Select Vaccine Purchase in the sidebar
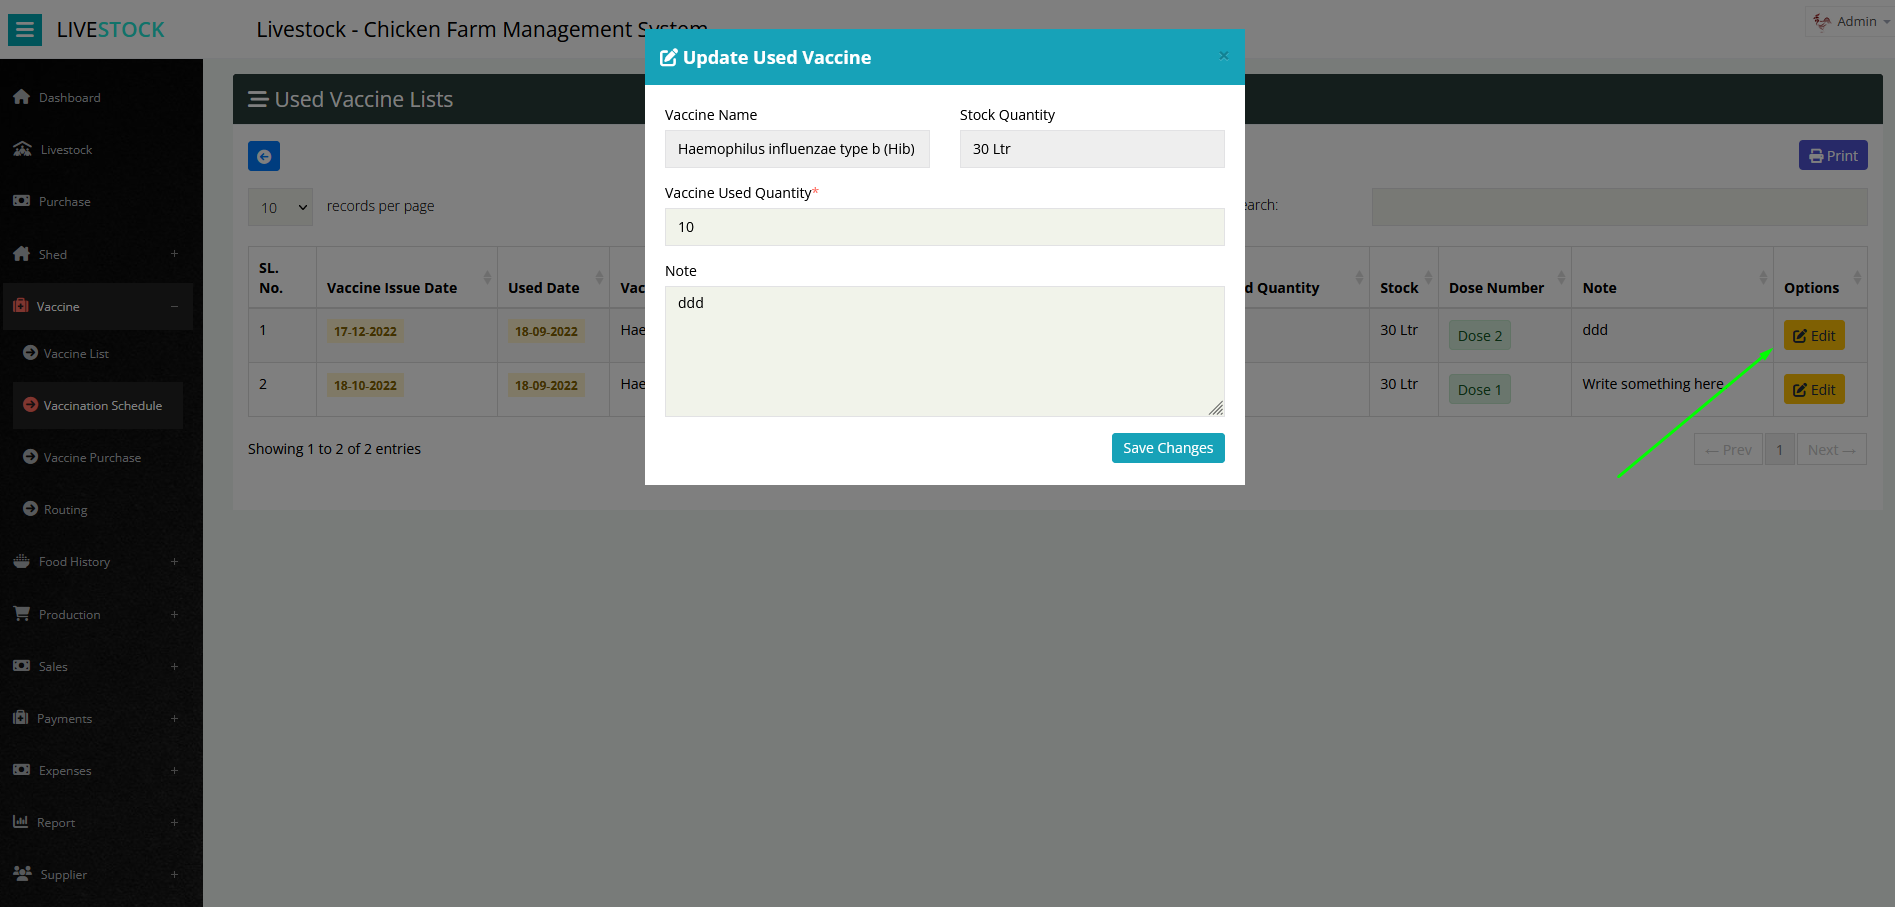The height and width of the screenshot is (907, 1895). pyautogui.click(x=92, y=458)
